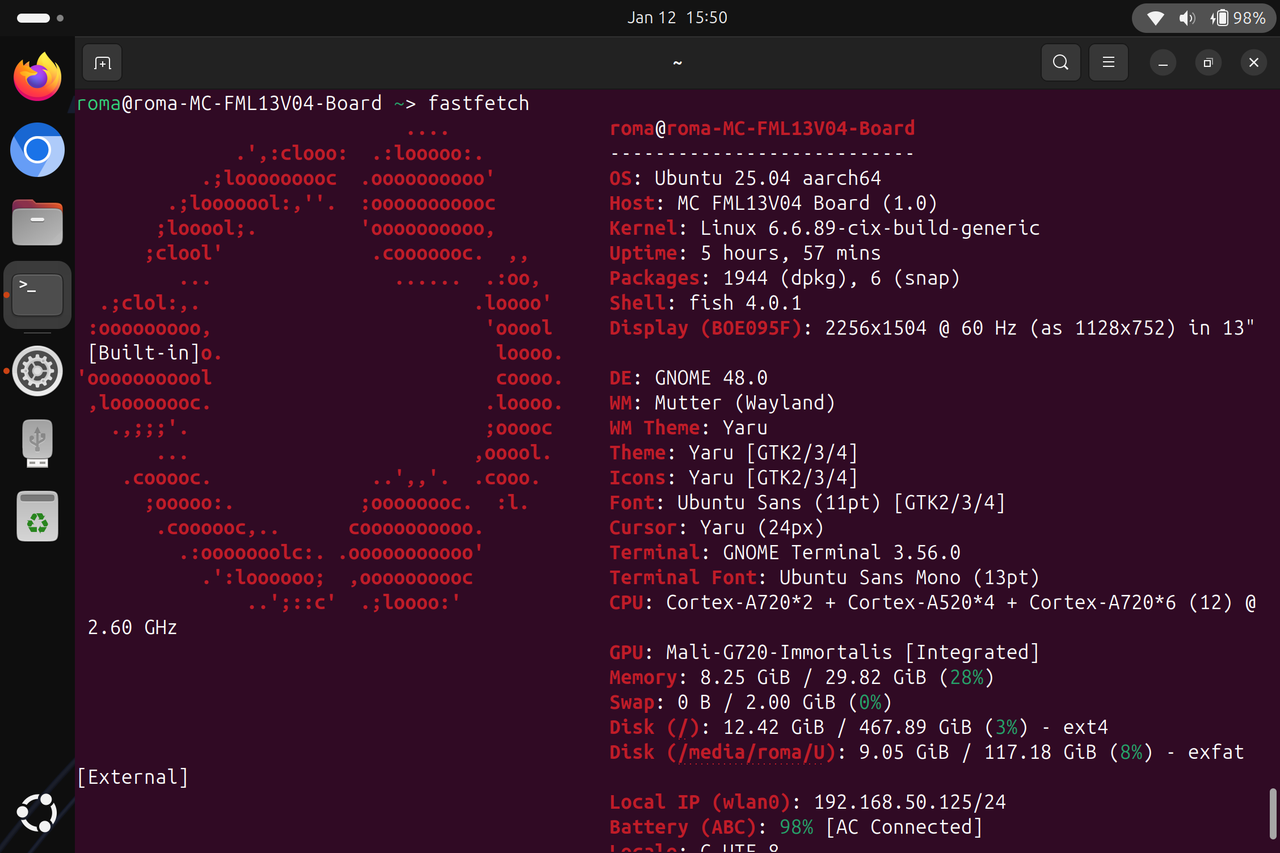Click "Terminal Font: Ubuntu Sans Mono (13pt)"
The height and width of the screenshot is (853, 1280).
pos(824,577)
